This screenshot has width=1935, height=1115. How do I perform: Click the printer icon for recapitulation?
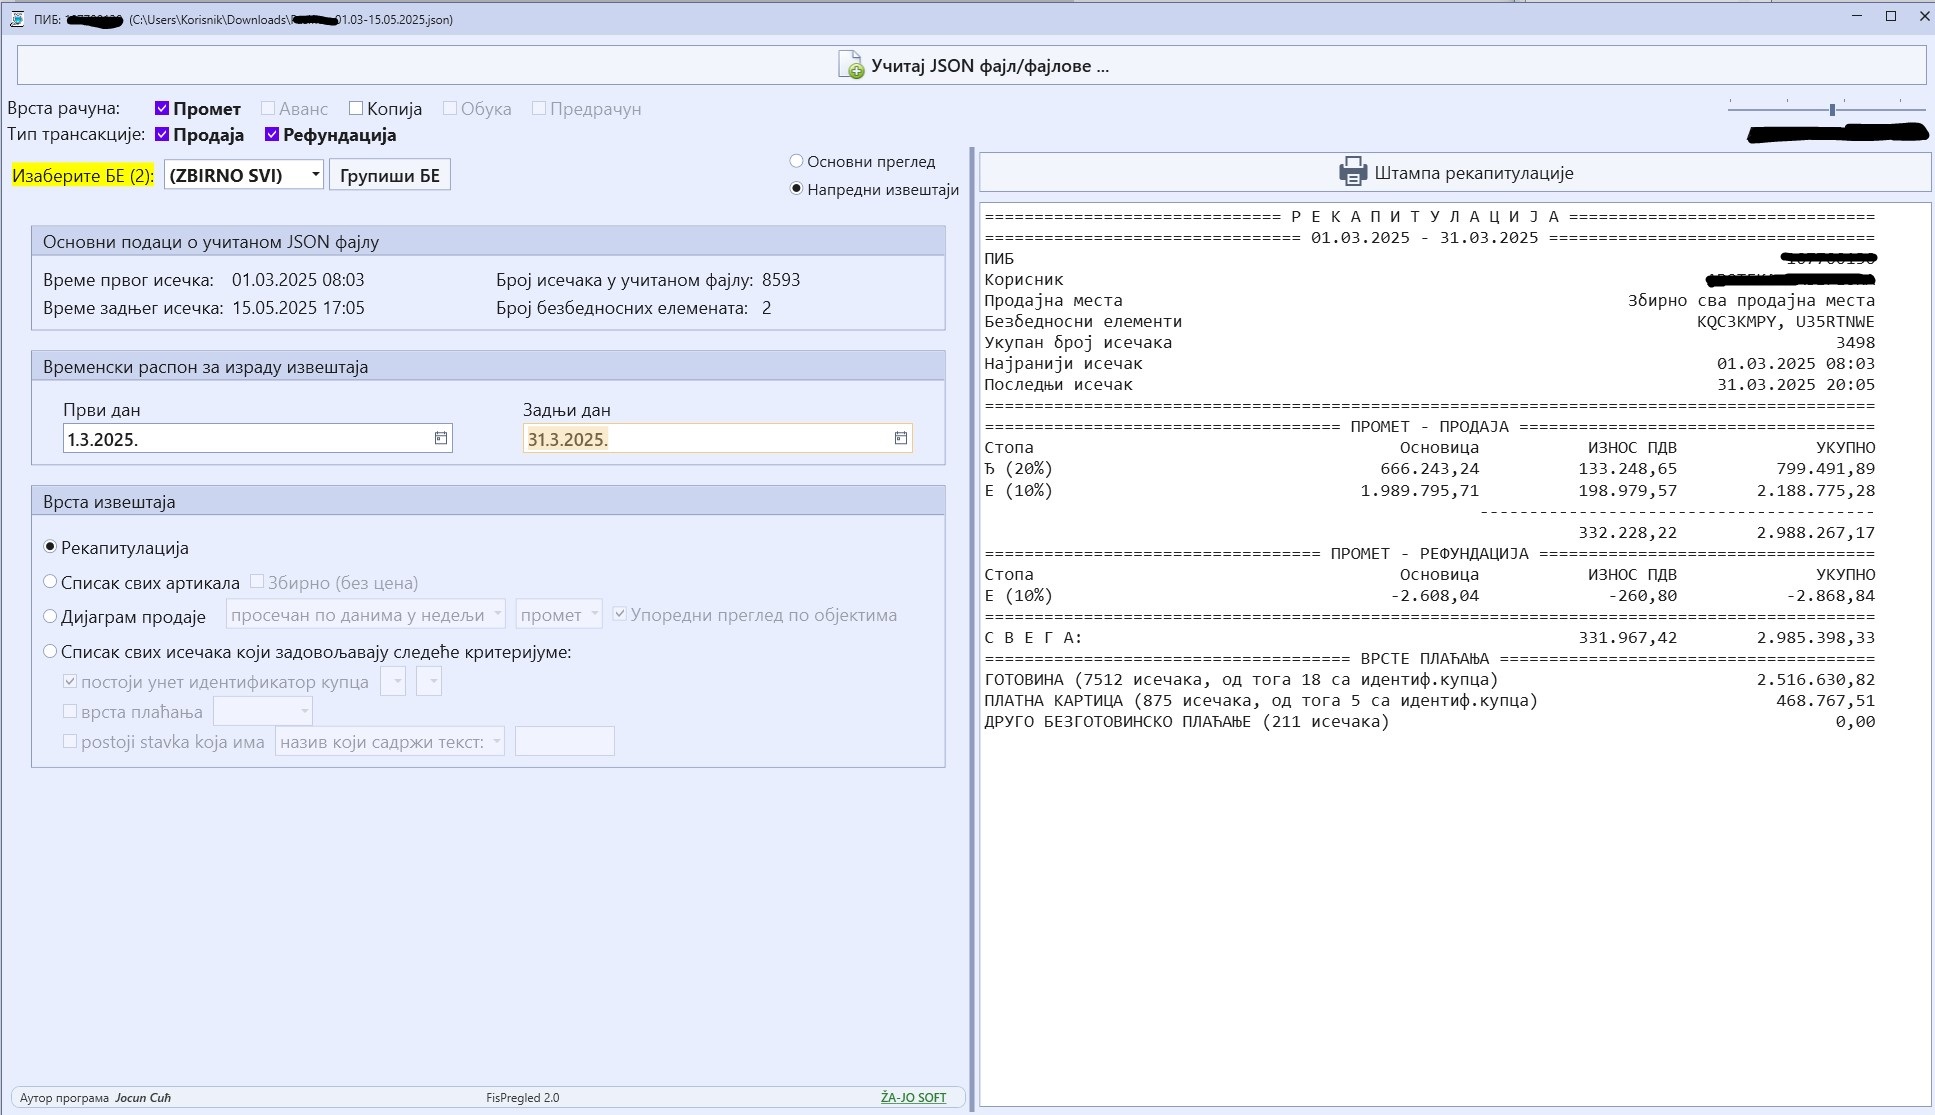1352,172
